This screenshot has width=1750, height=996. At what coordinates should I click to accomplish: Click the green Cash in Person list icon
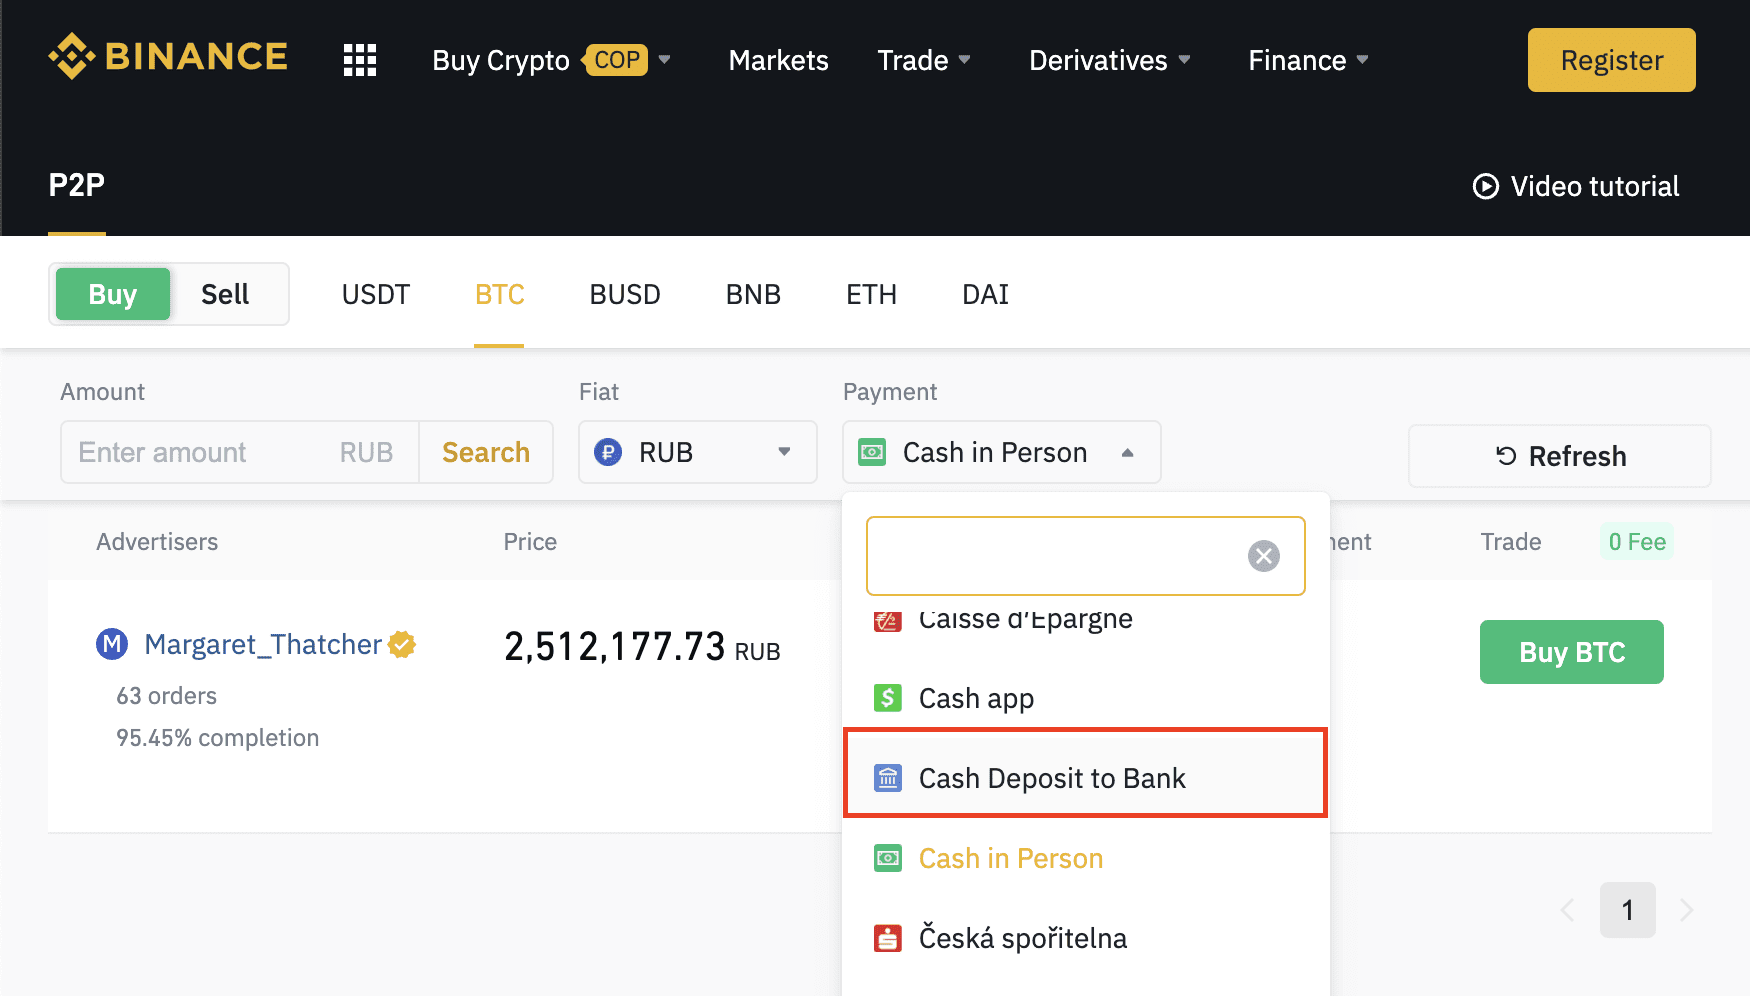pyautogui.click(x=888, y=858)
